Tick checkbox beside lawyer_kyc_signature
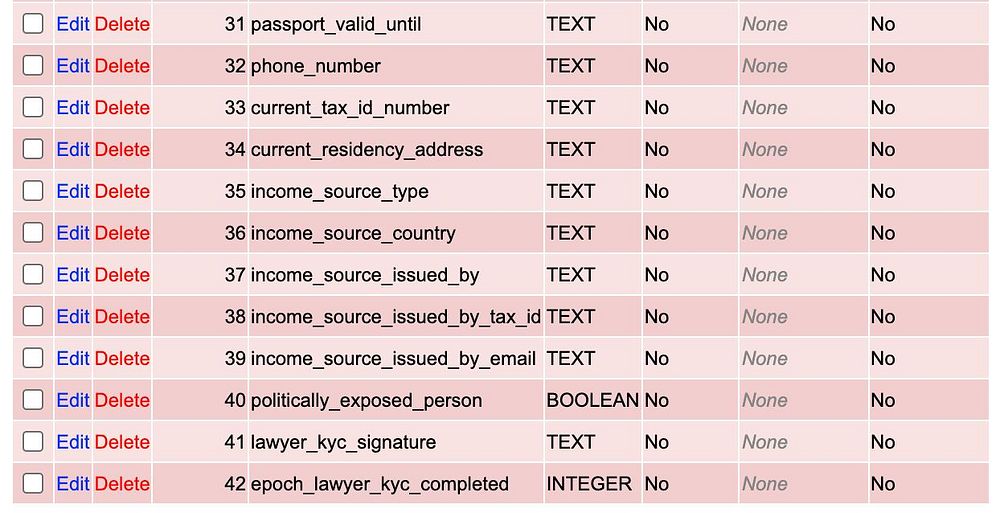The height and width of the screenshot is (513, 1000). pos(33,442)
